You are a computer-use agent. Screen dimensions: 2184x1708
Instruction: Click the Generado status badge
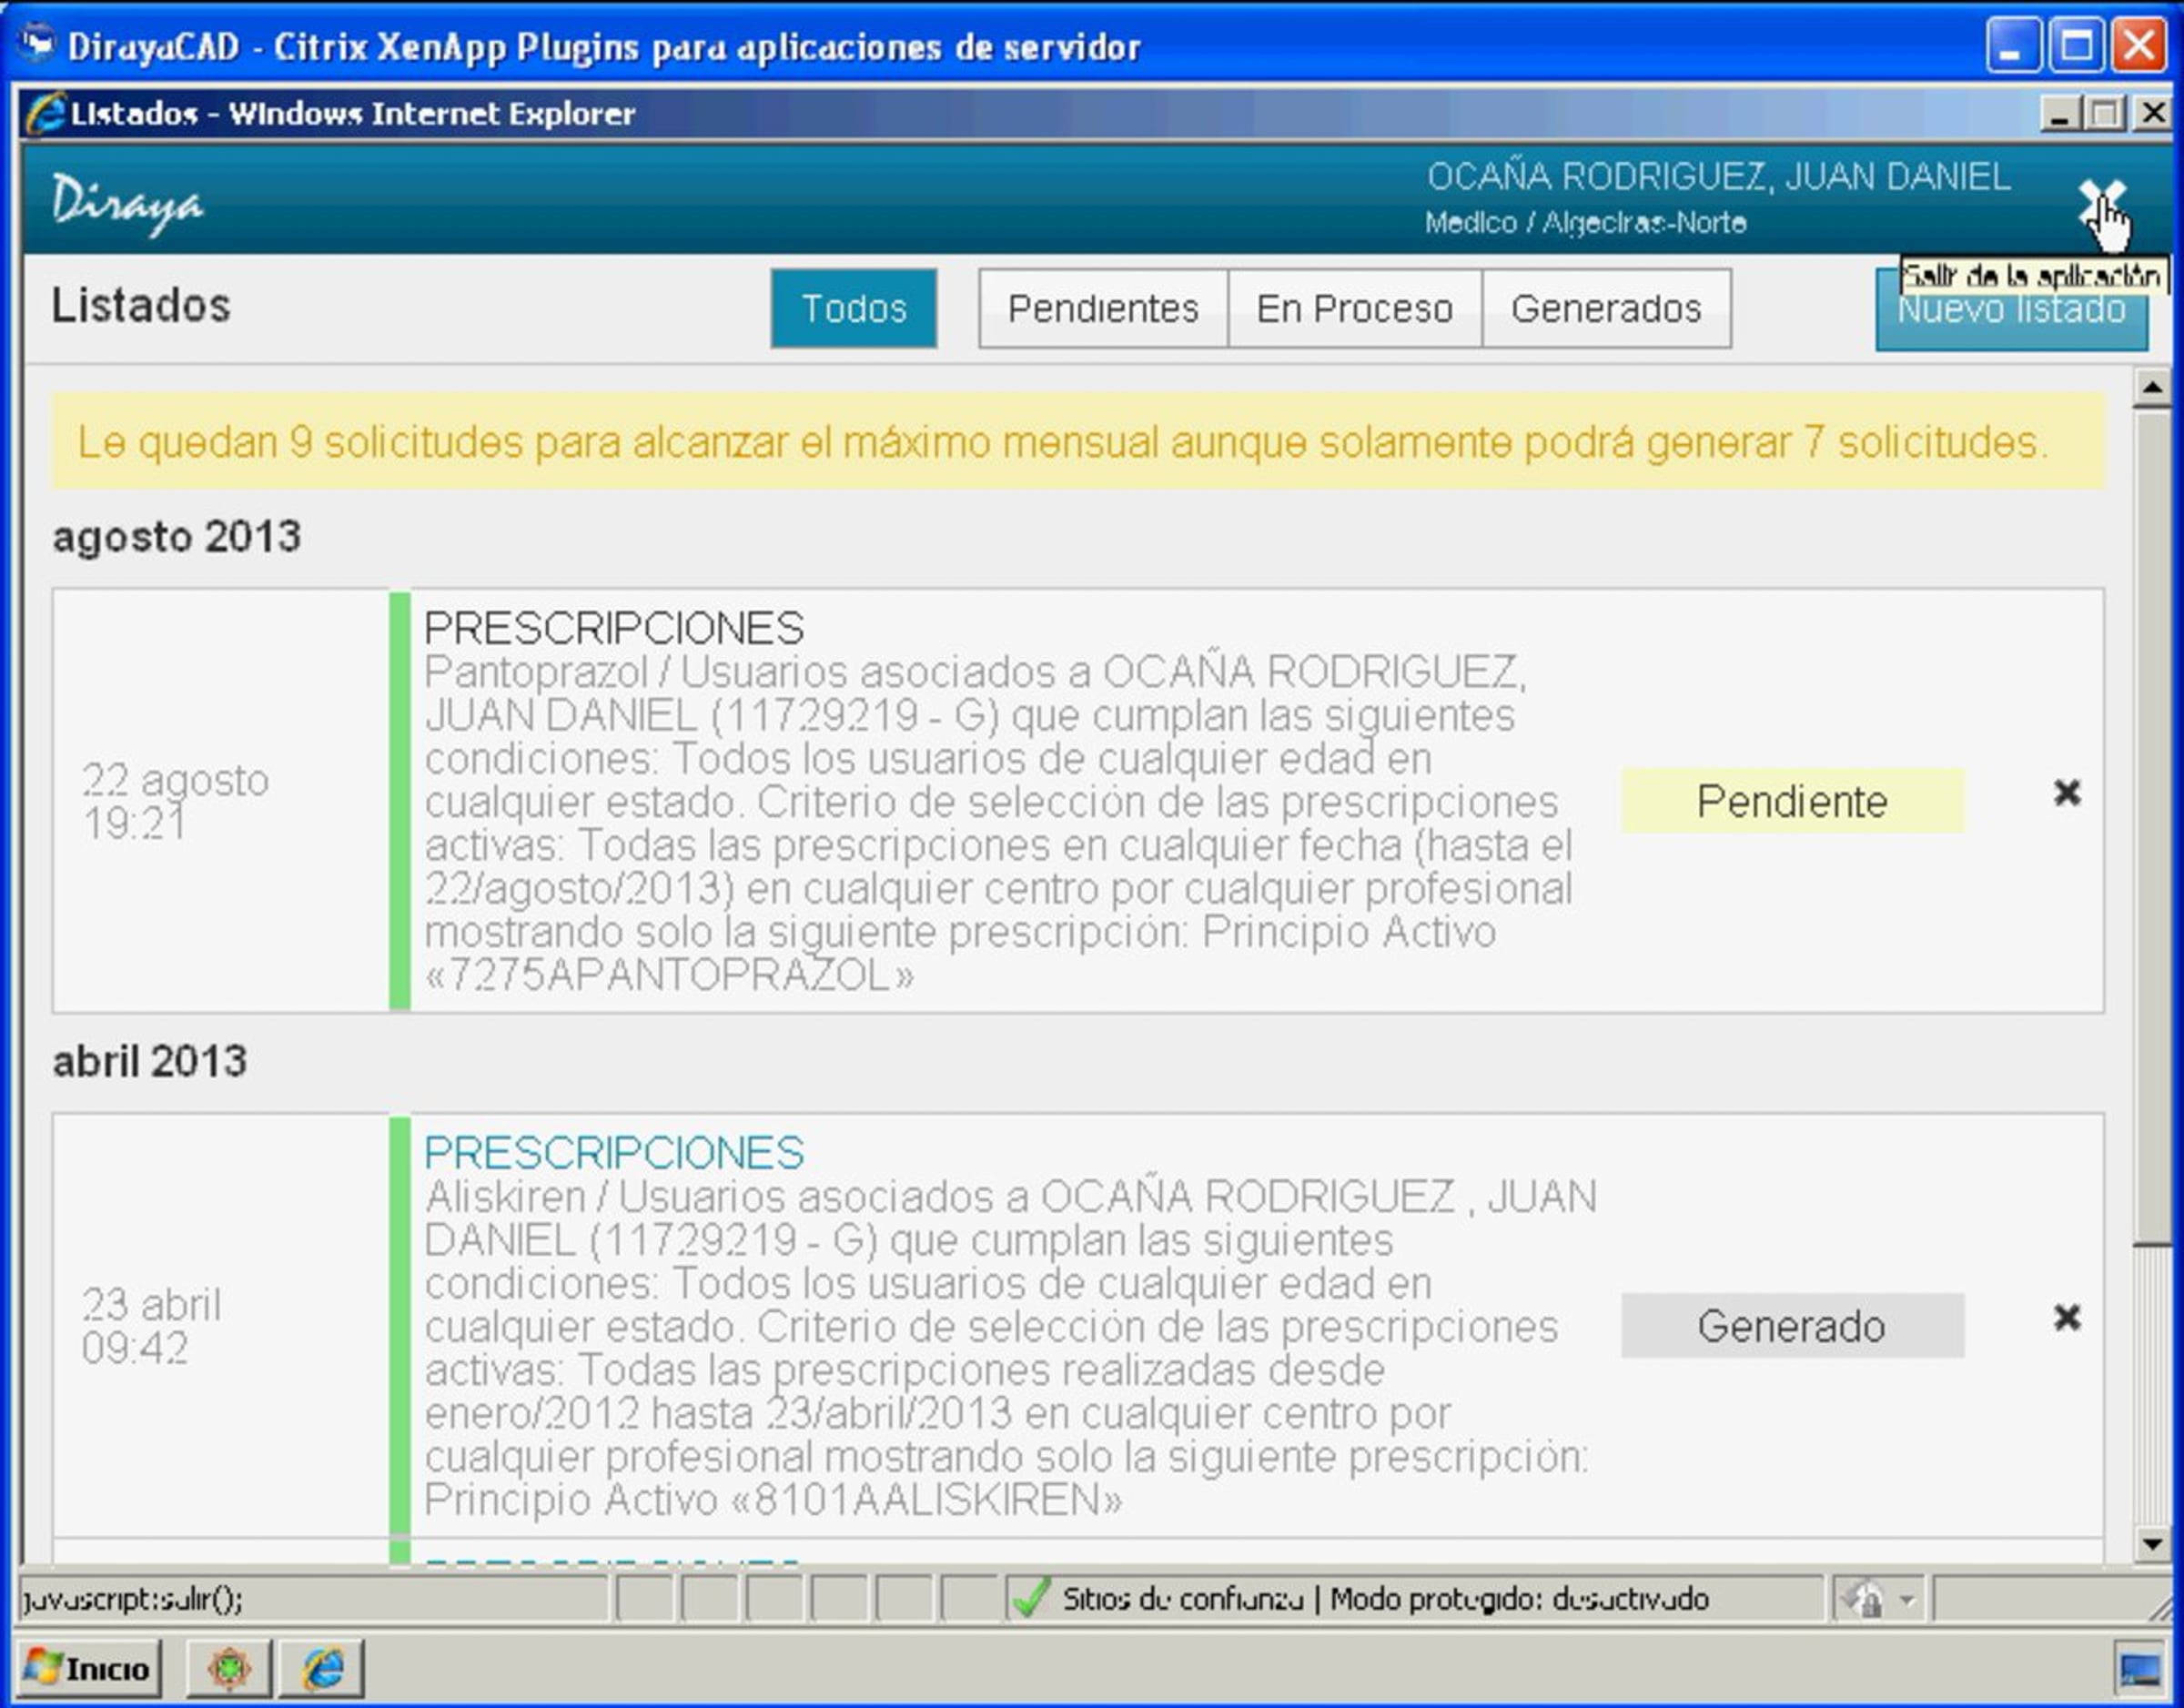1791,1326
